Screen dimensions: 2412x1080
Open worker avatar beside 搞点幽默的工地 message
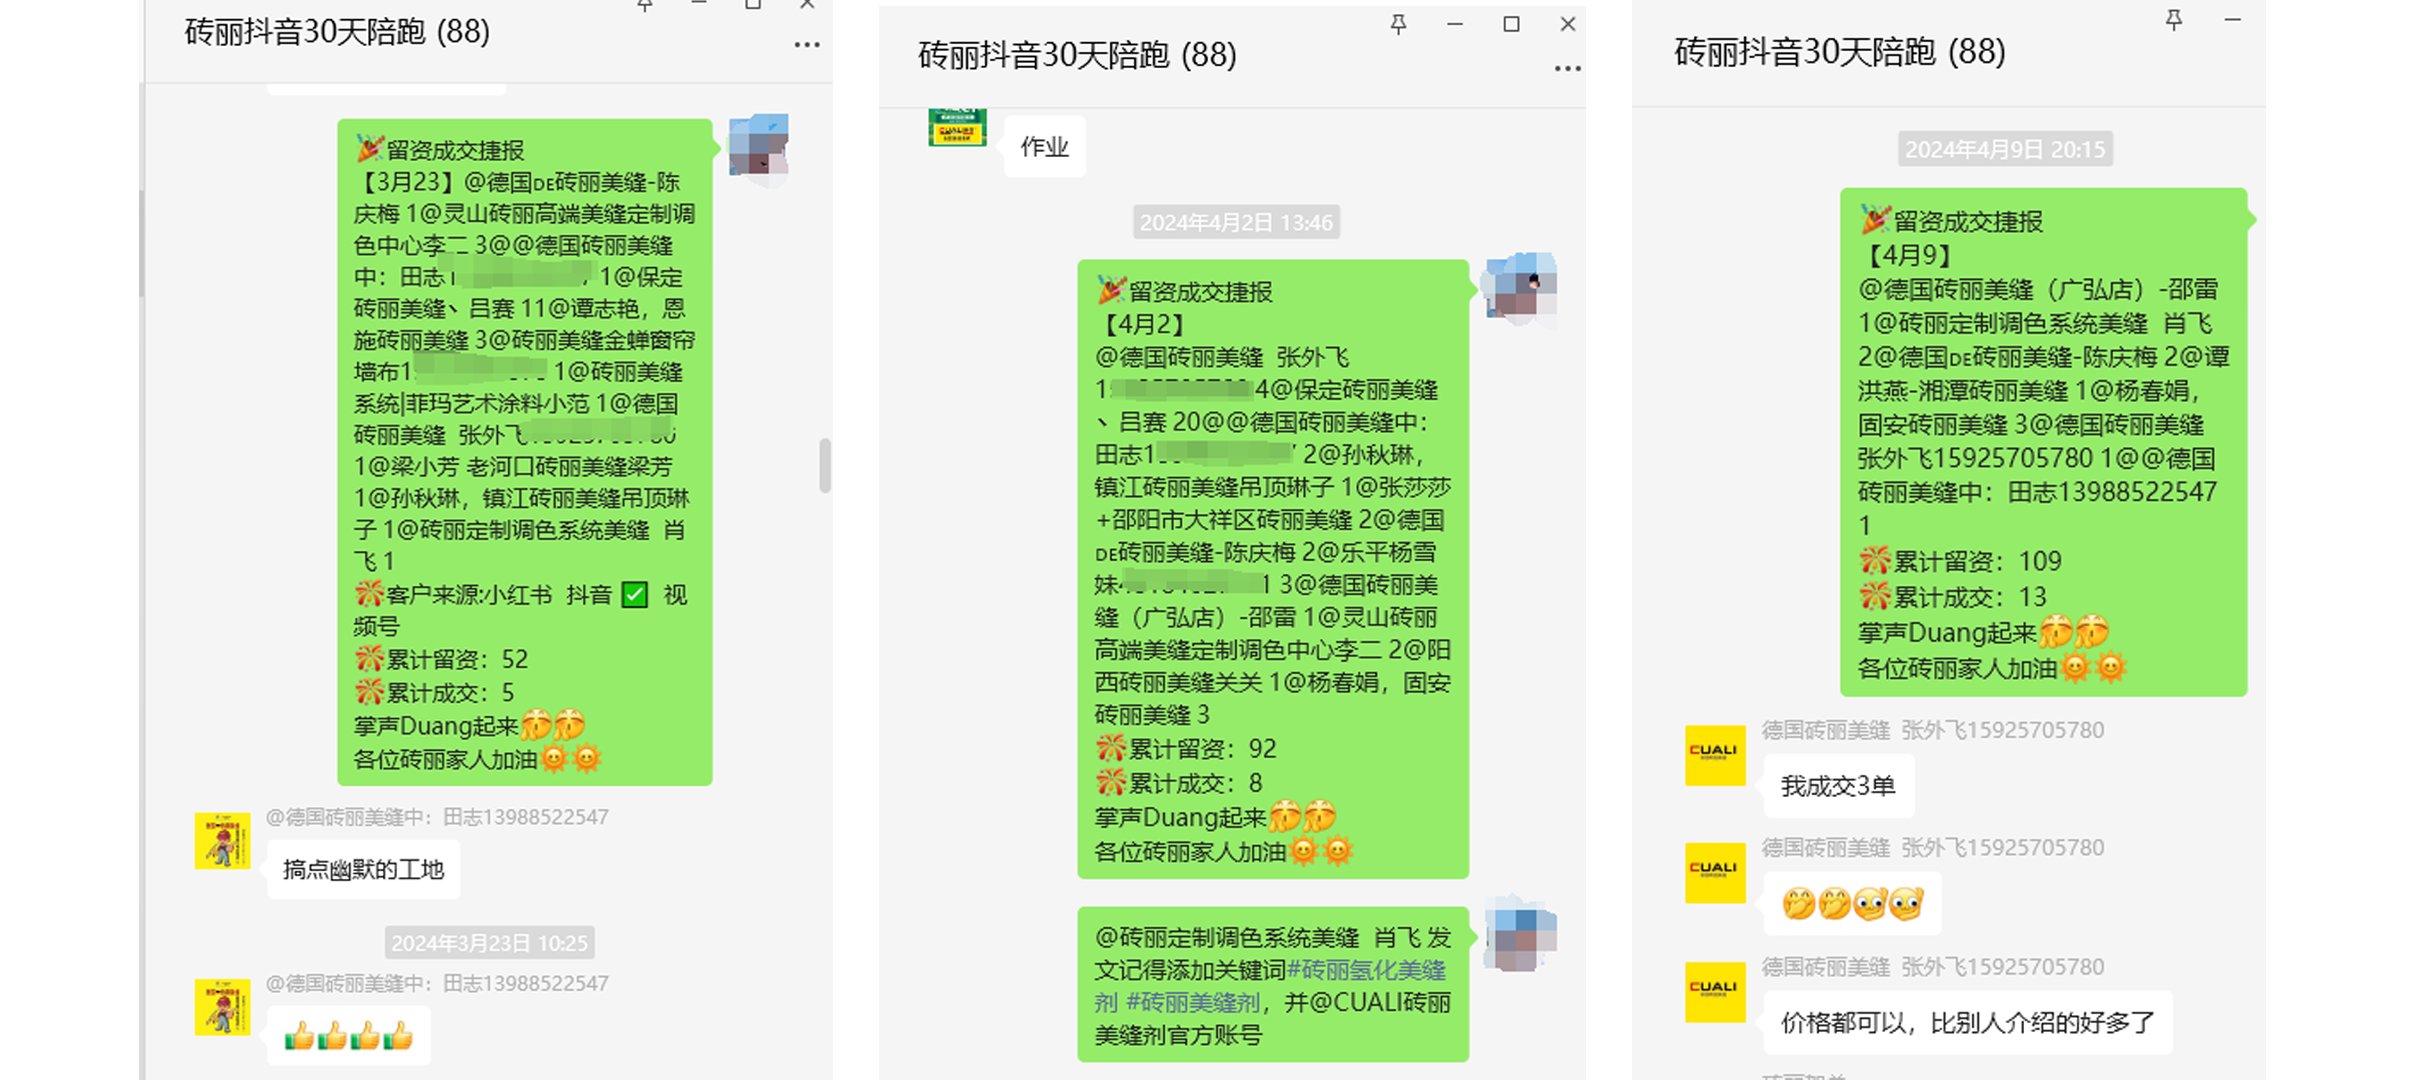pos(222,841)
